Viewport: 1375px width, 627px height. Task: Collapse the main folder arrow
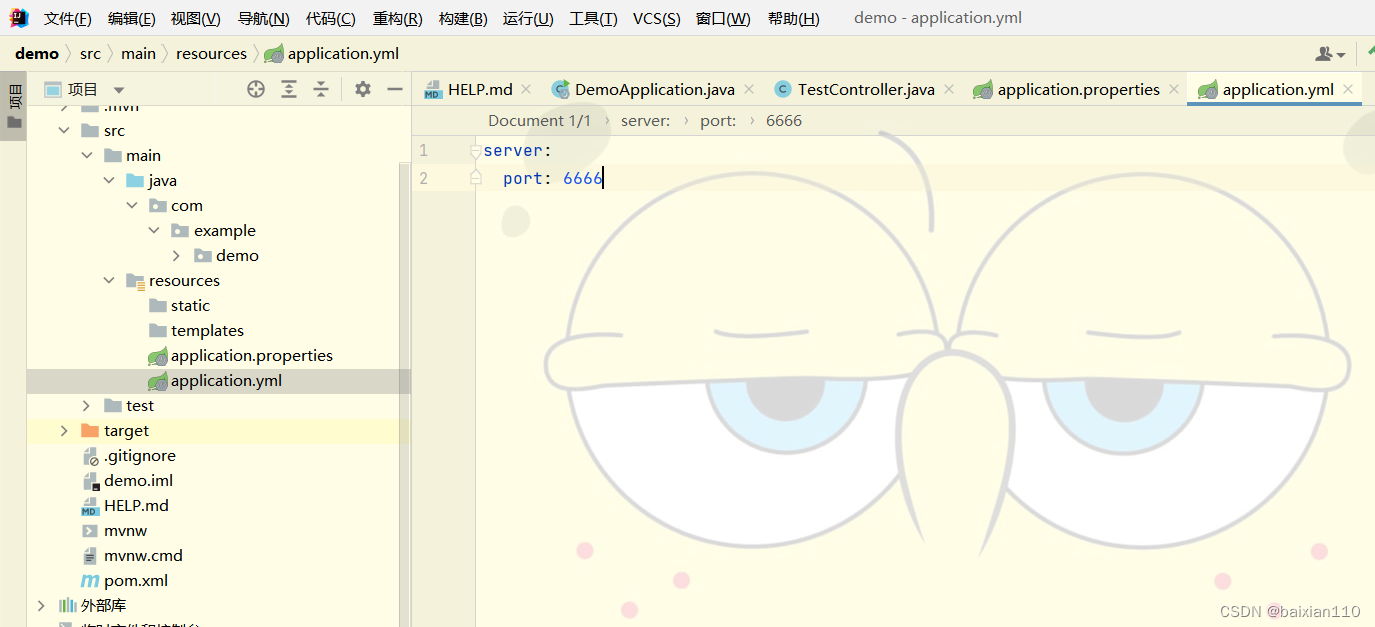click(x=87, y=155)
